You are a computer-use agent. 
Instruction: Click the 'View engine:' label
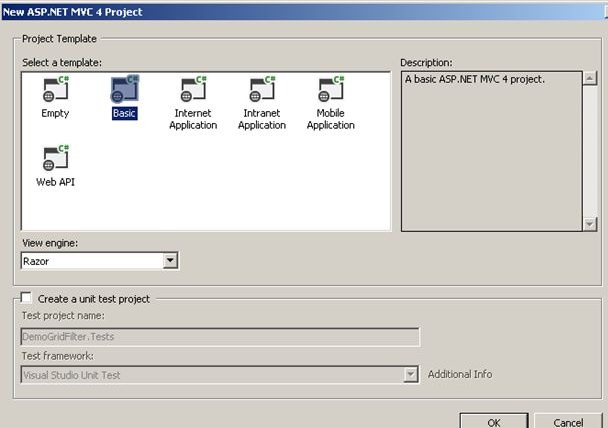click(x=50, y=243)
